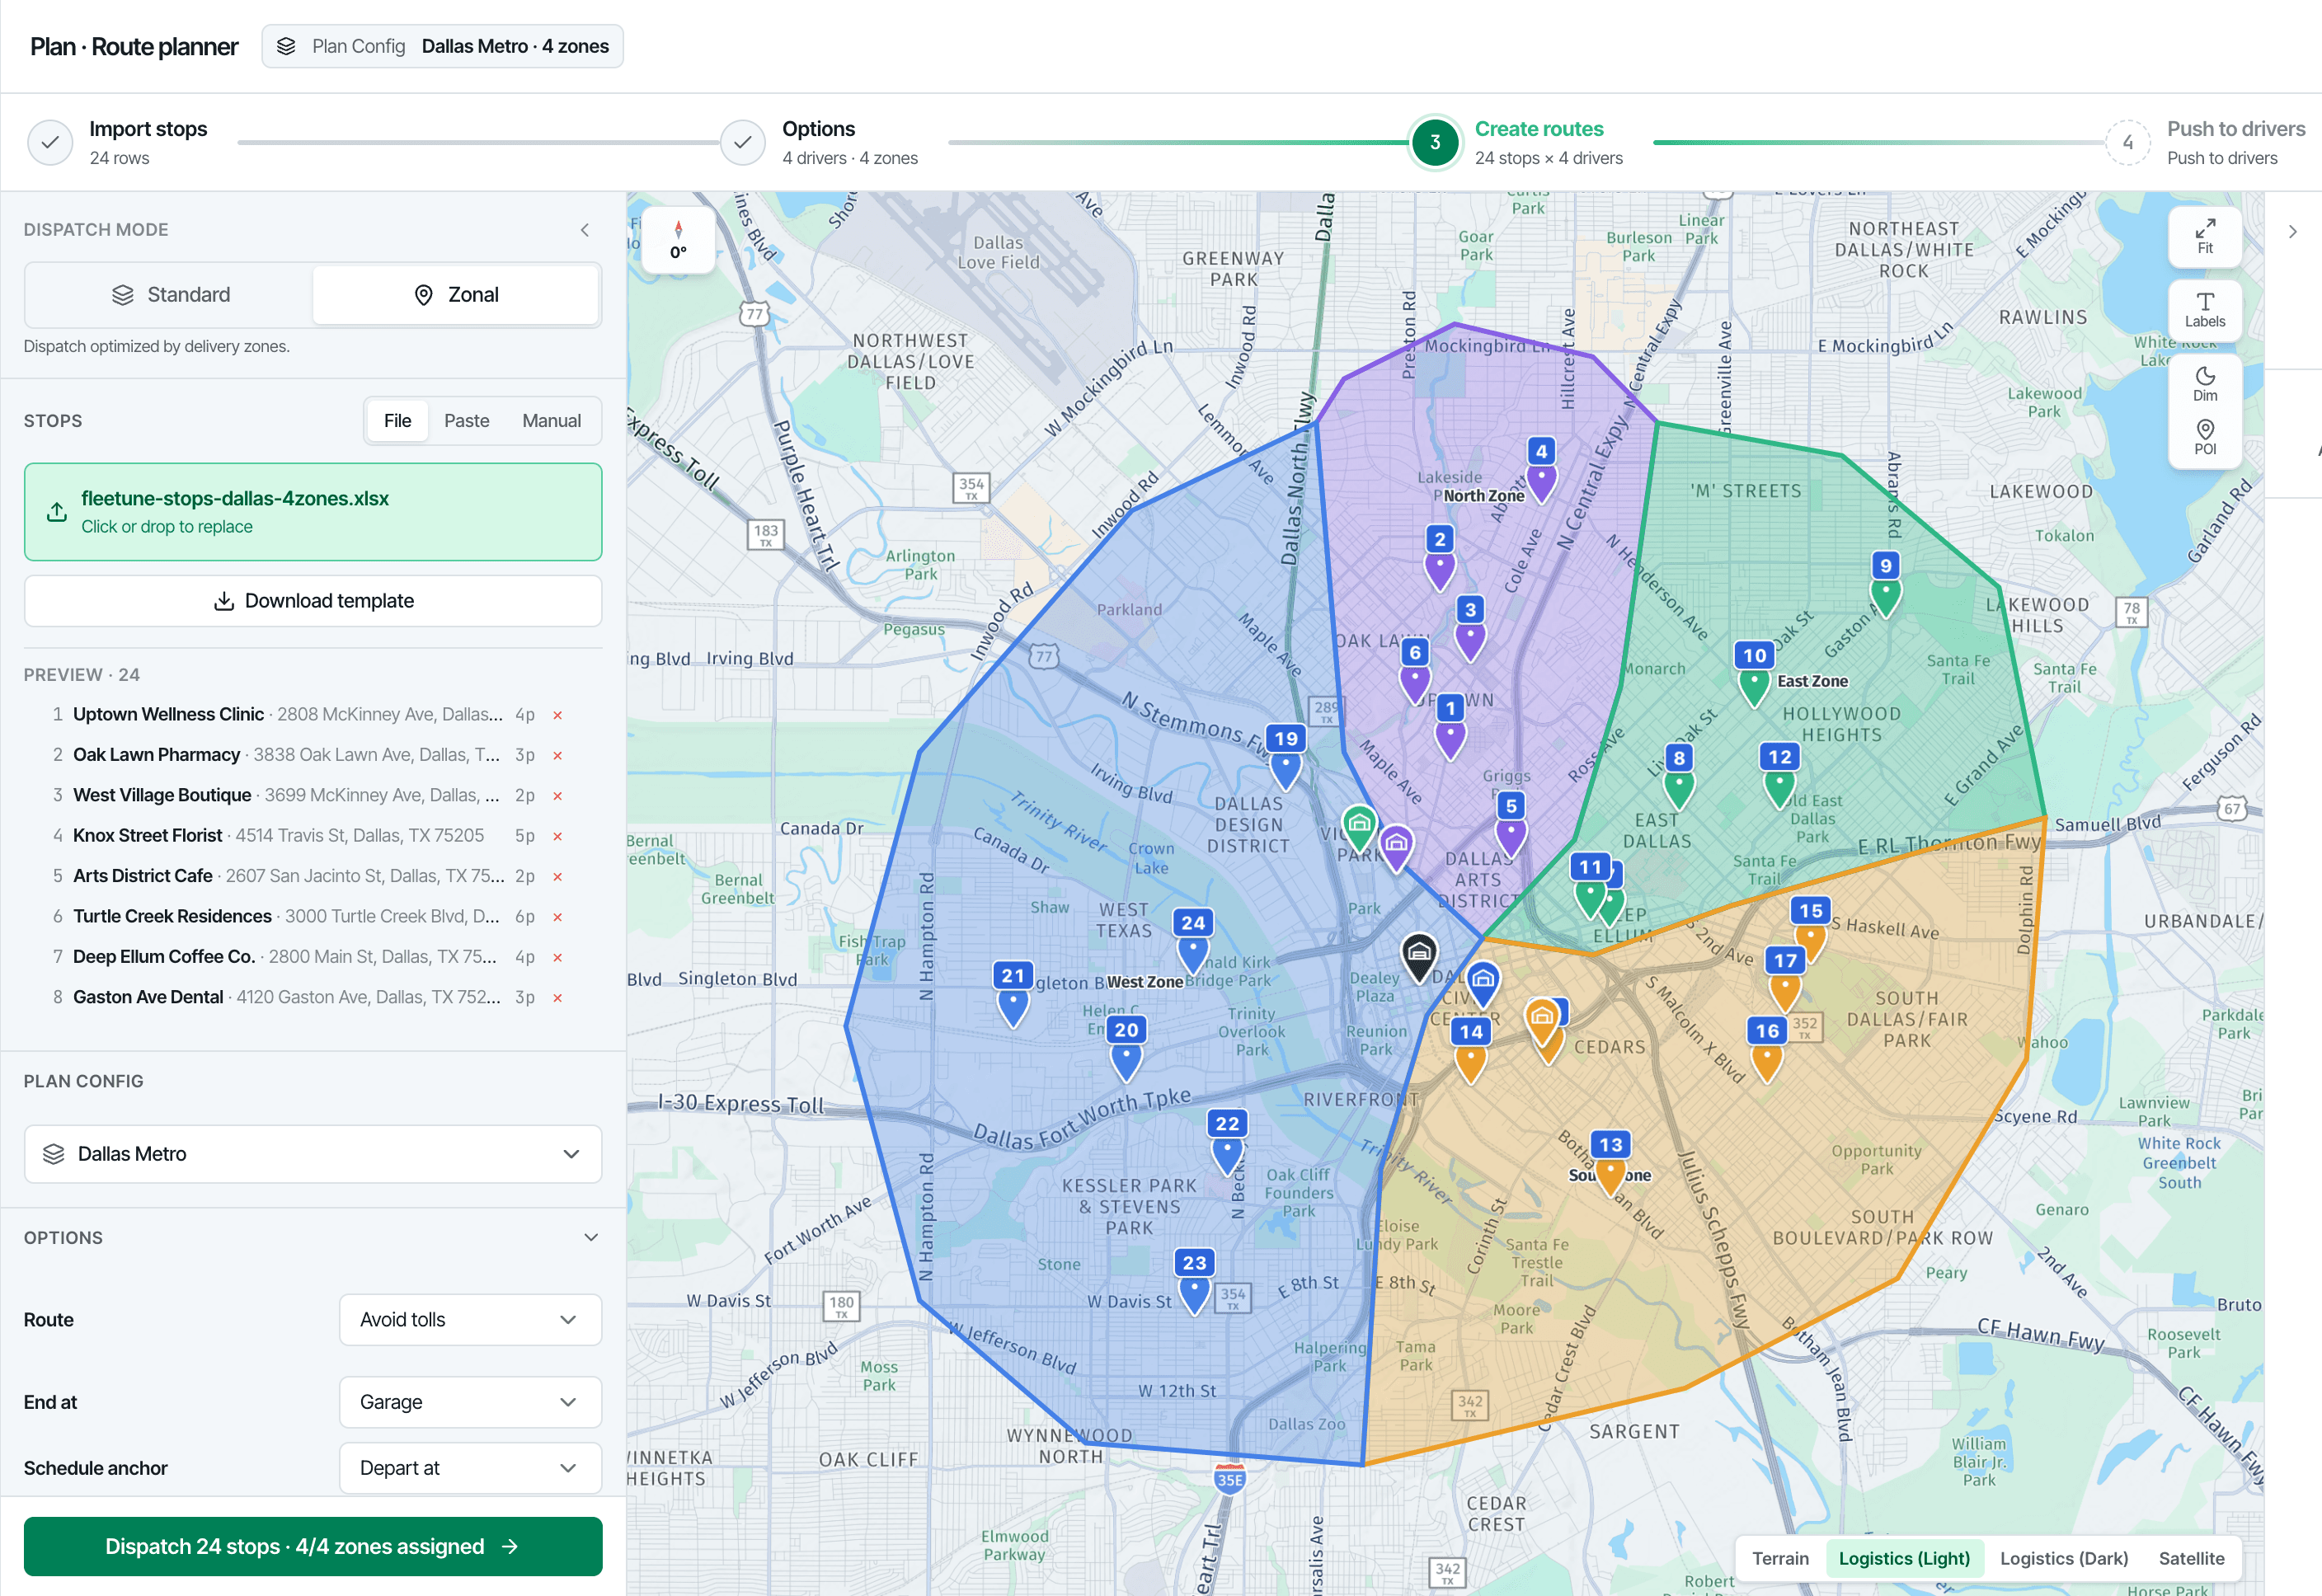2322x1596 pixels.
Task: Open the End at Garage dropdown
Action: pyautogui.click(x=470, y=1402)
